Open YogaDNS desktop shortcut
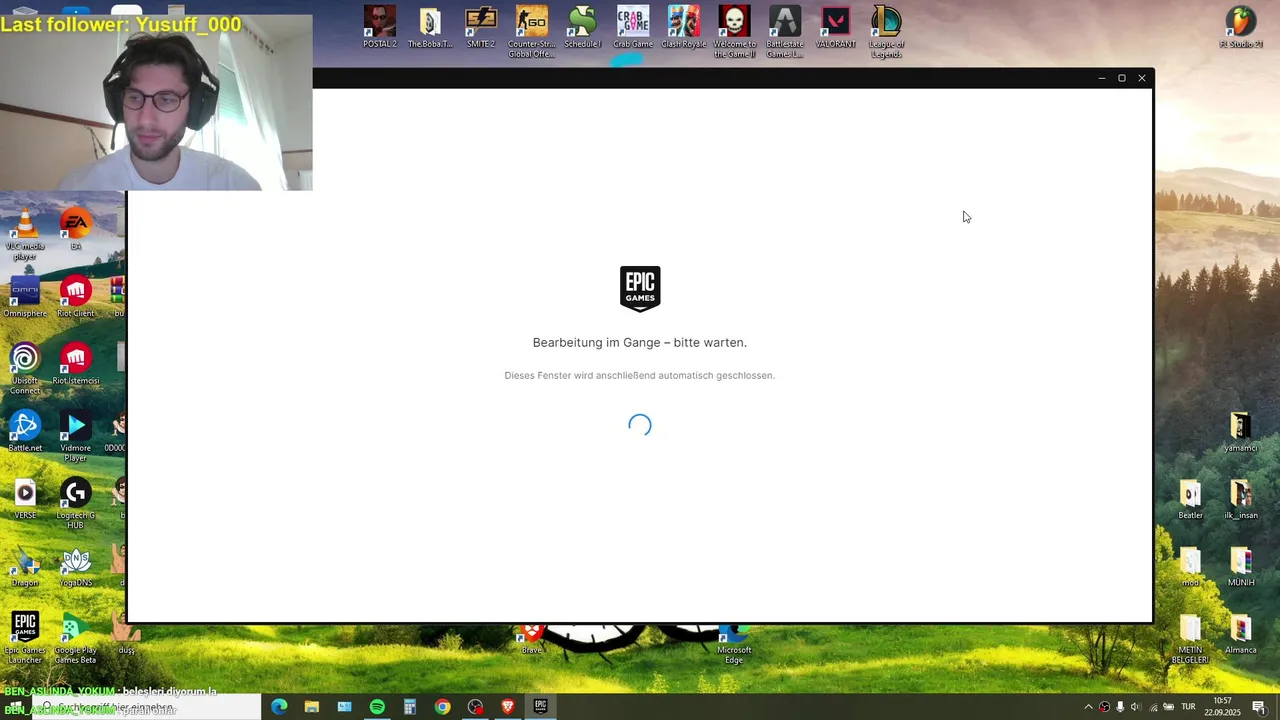 [75, 566]
